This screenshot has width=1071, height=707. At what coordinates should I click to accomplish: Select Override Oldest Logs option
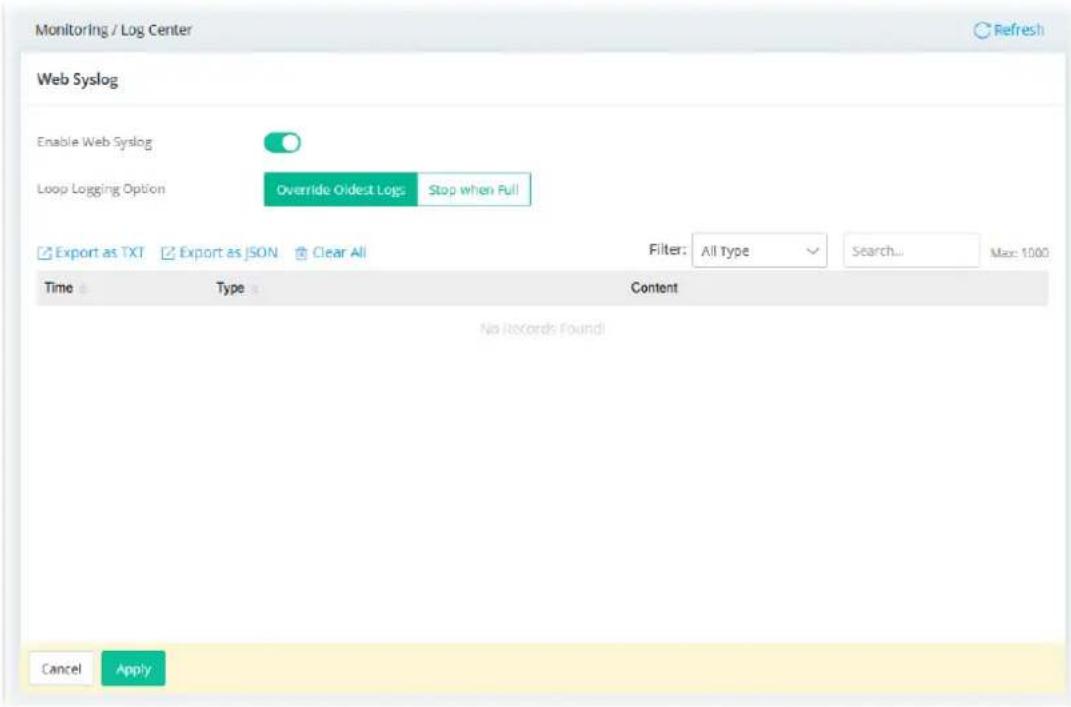(341, 190)
